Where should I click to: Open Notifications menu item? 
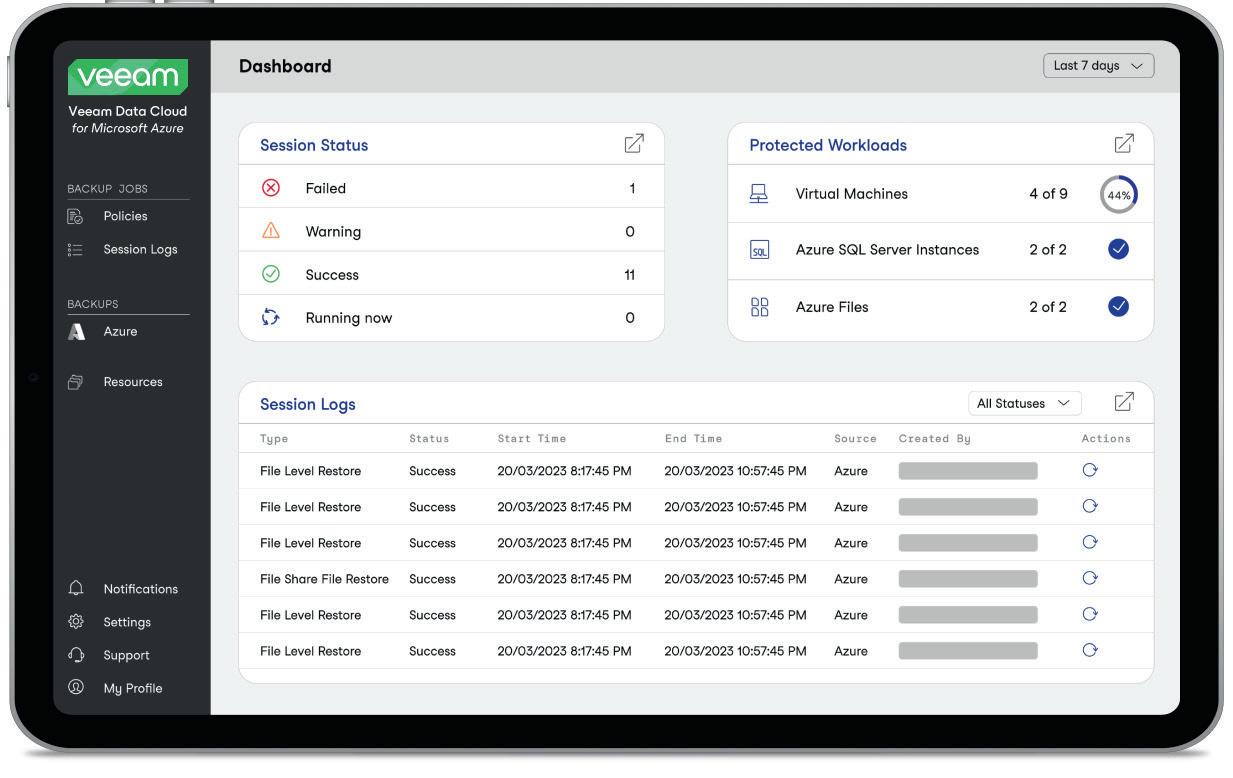[141, 589]
